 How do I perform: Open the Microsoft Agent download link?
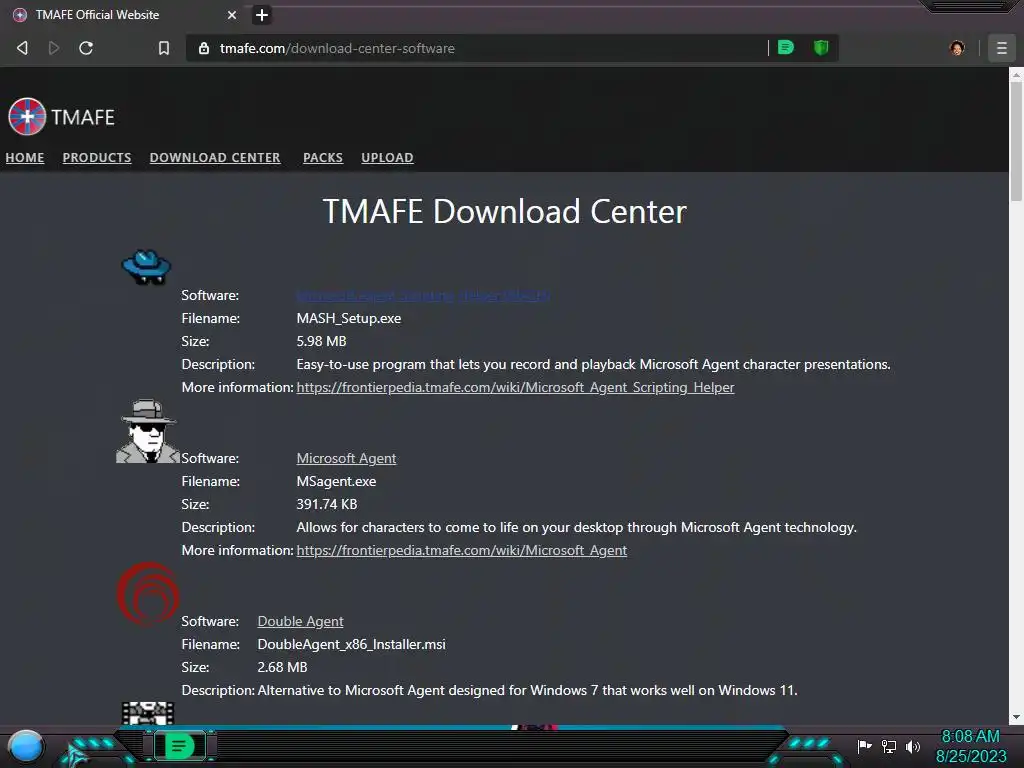346,458
